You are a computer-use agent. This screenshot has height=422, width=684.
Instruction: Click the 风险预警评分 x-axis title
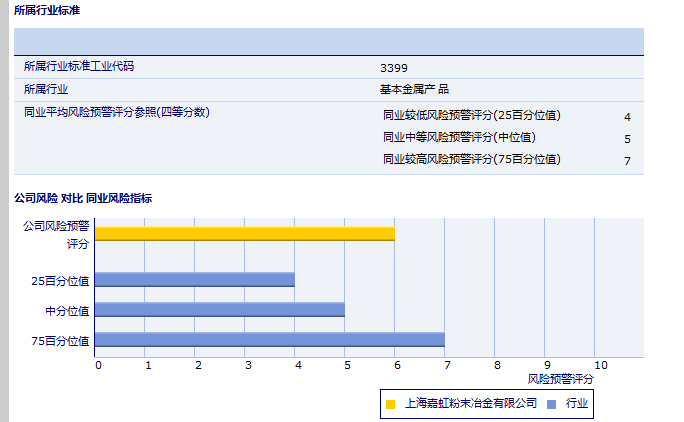560,380
